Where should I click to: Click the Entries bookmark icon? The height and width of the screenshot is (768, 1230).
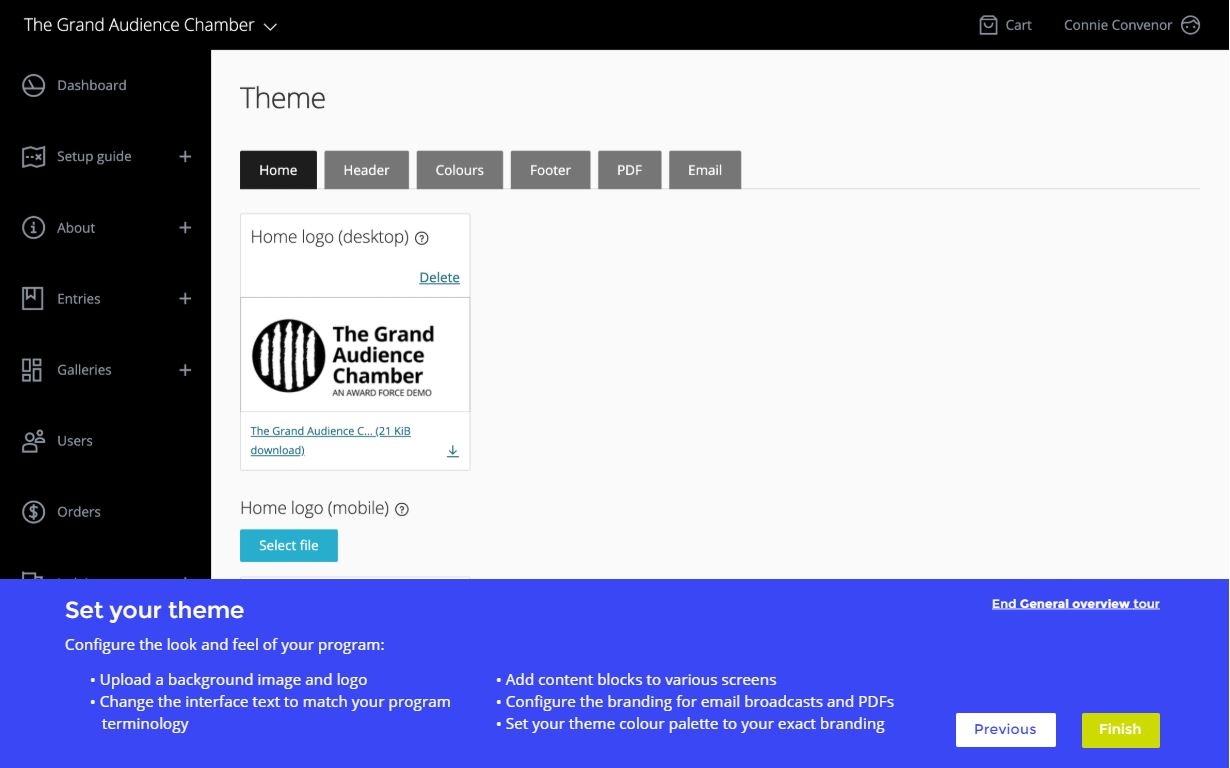tap(34, 298)
